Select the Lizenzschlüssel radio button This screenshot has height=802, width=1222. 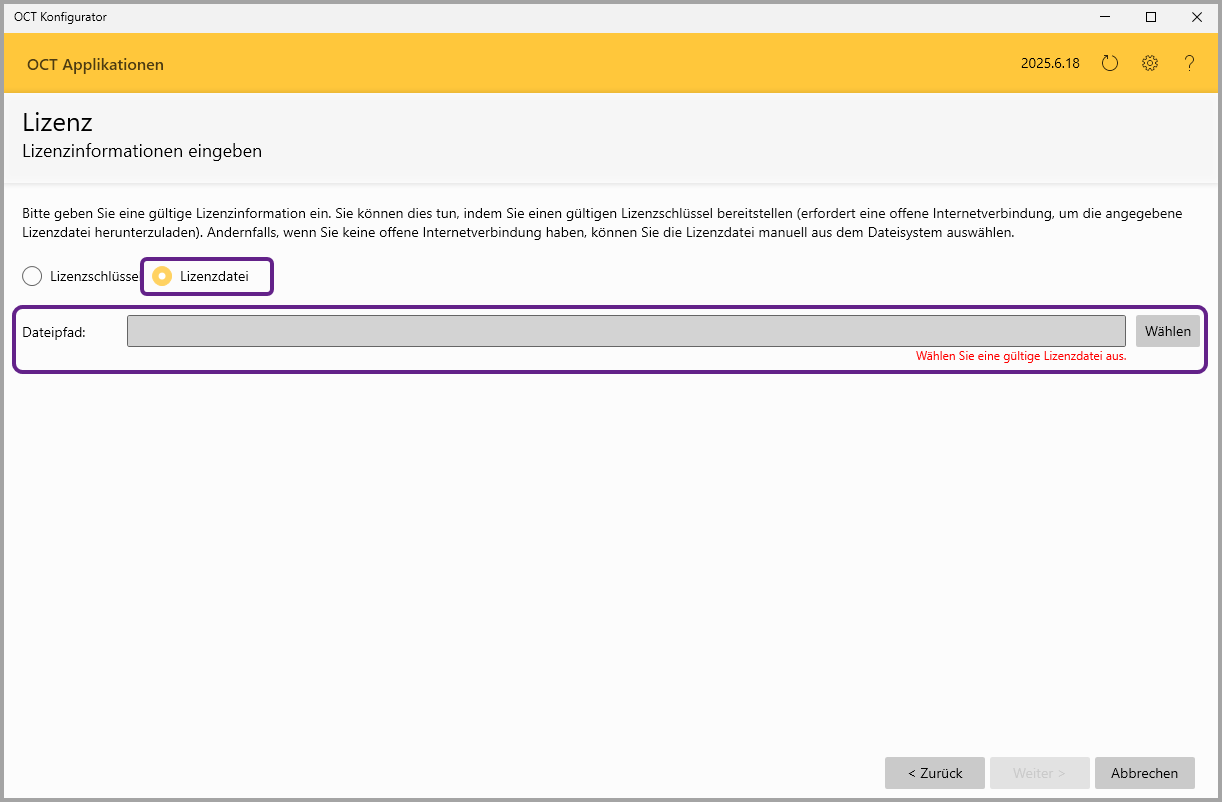pos(32,276)
